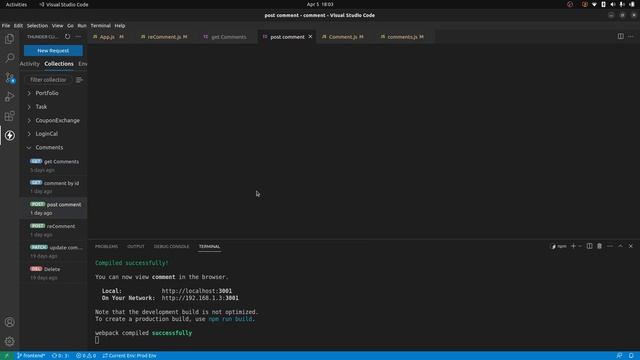Screen dimensions: 640x360
Task: Close the terminal panel
Action: [x=631, y=246]
